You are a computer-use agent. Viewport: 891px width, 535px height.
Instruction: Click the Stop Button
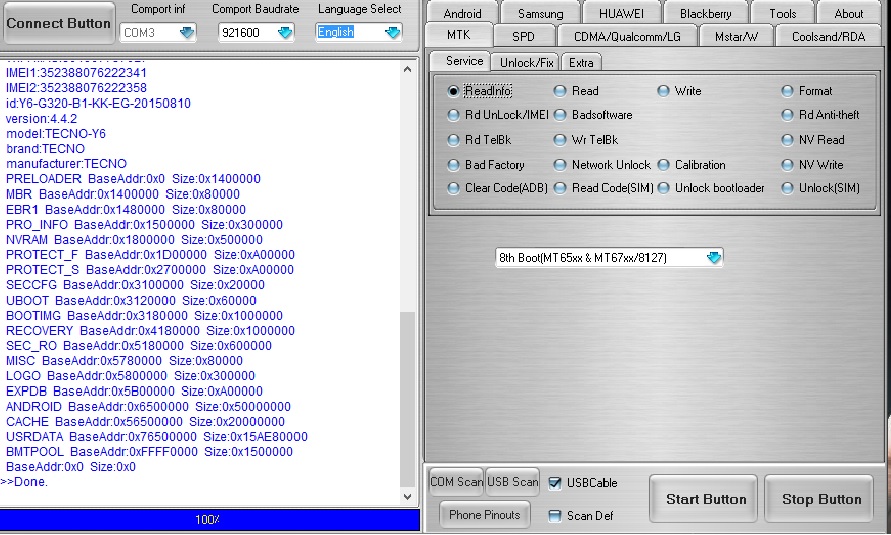pyautogui.click(x=819, y=499)
